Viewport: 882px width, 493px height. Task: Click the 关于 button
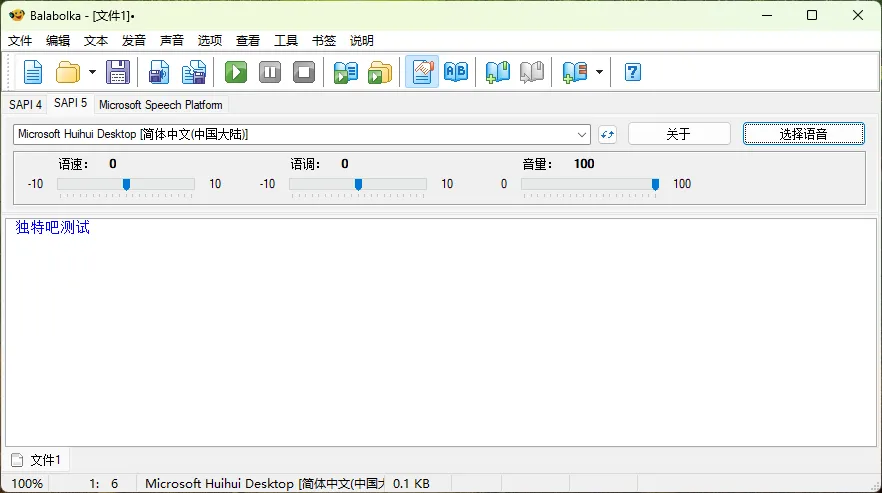(x=679, y=134)
